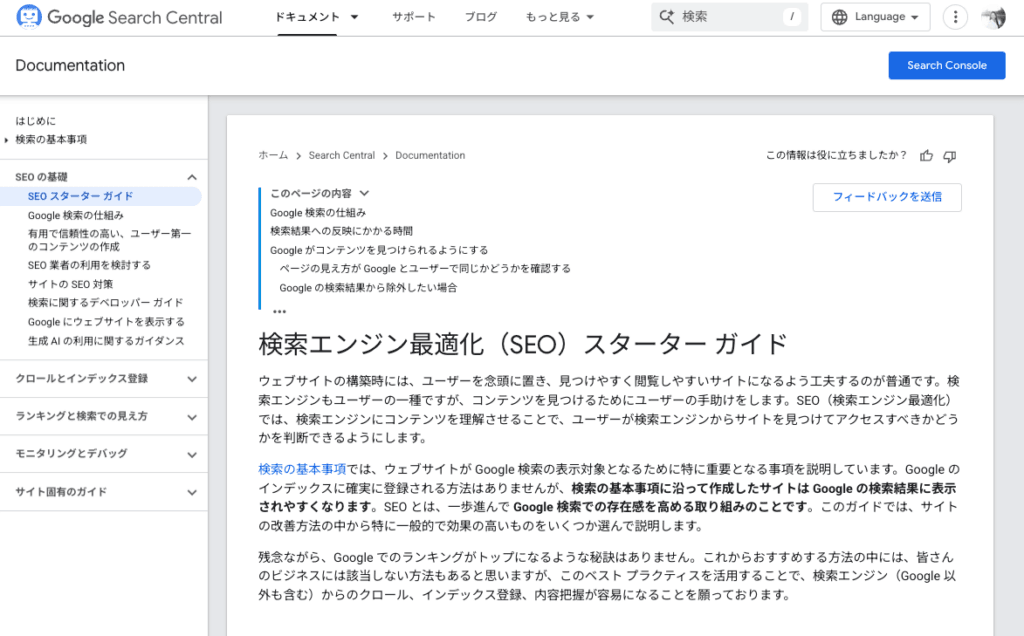
Task: Collapse このページの内容 chevron
Action: click(x=364, y=193)
